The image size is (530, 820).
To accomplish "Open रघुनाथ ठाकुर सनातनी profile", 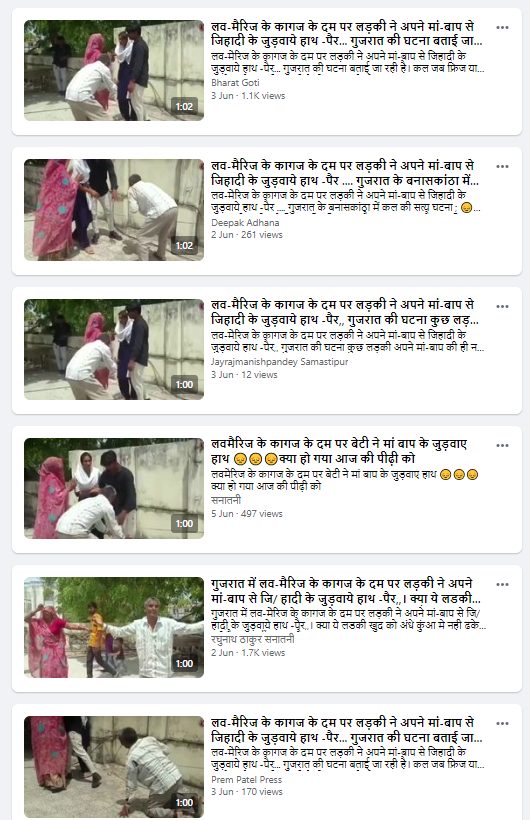I will [x=253, y=639].
